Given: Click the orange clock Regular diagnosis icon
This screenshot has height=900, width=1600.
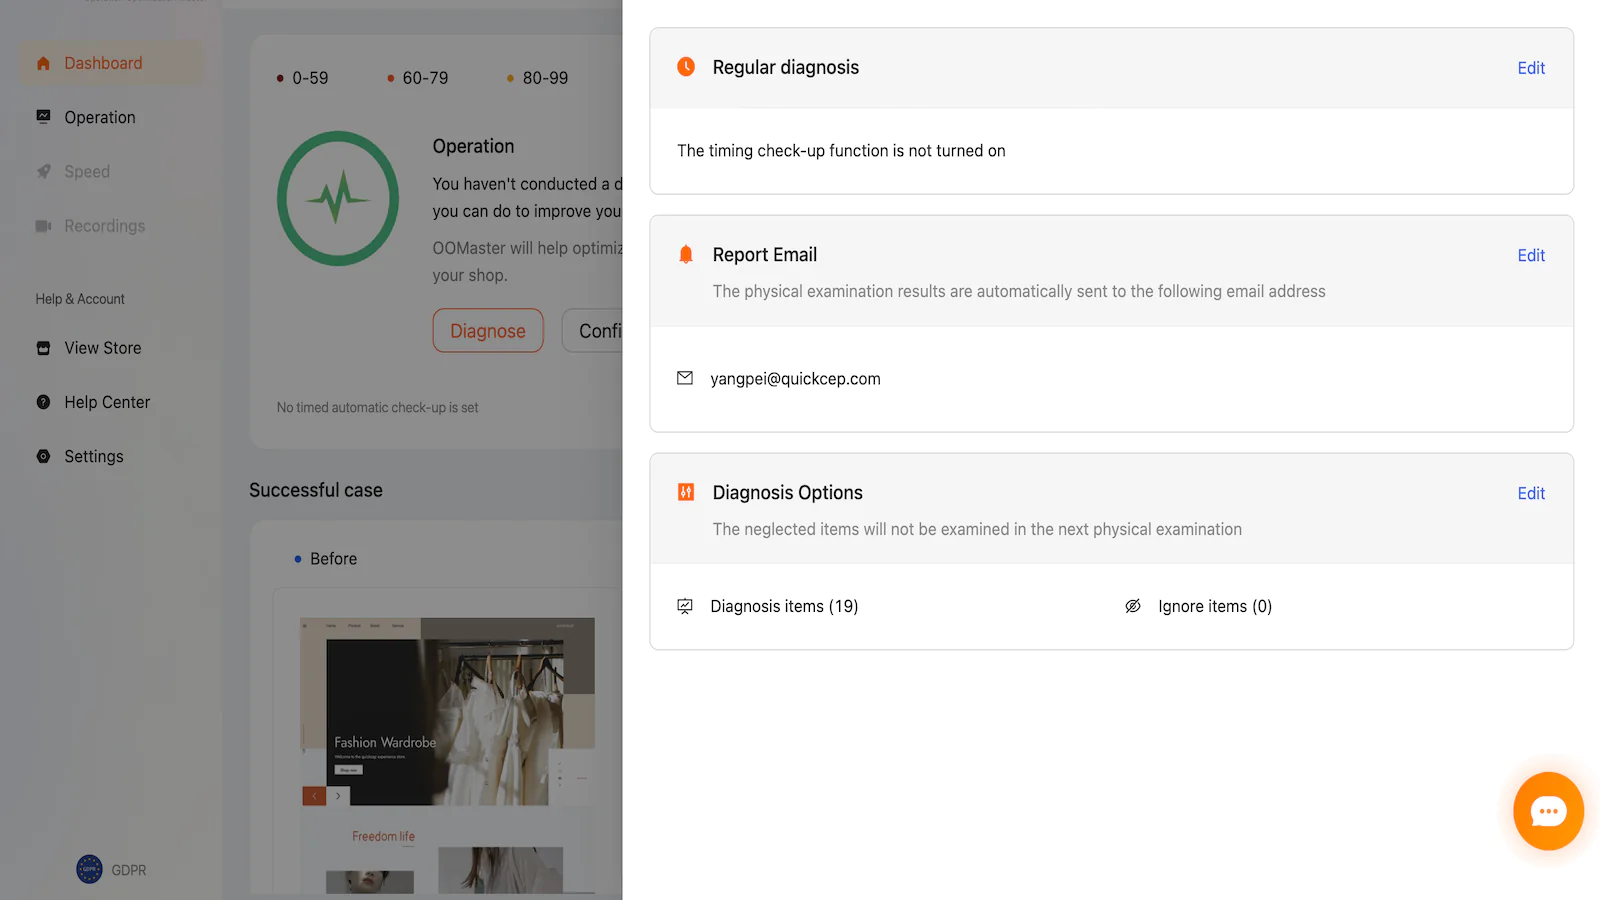Looking at the screenshot, I should pos(686,67).
